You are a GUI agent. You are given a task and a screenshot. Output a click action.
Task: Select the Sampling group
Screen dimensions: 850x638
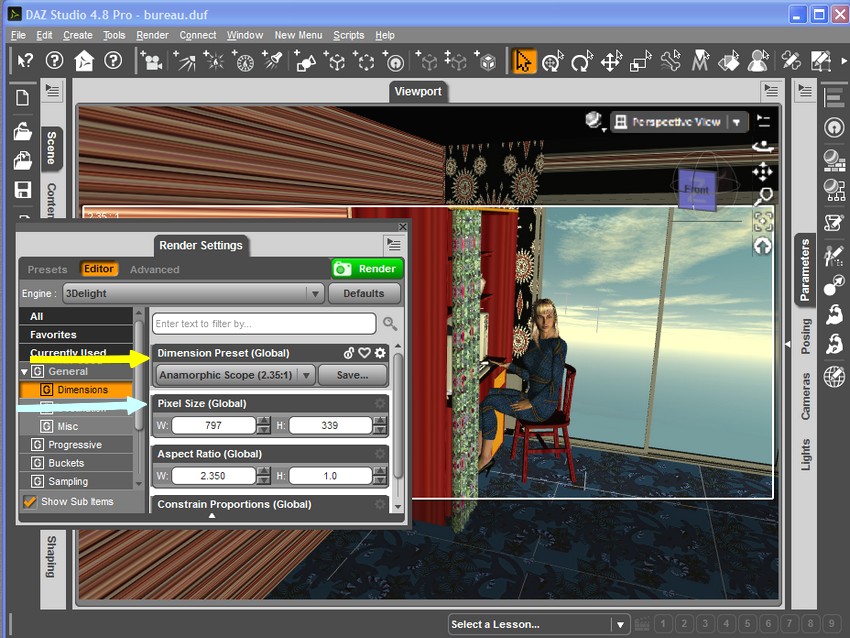pyautogui.click(x=76, y=481)
